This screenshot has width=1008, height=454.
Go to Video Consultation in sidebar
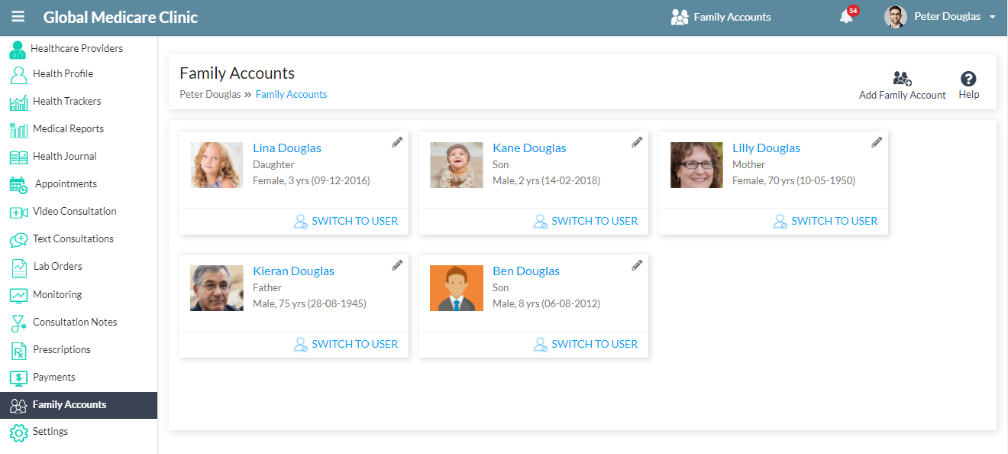tap(74, 212)
